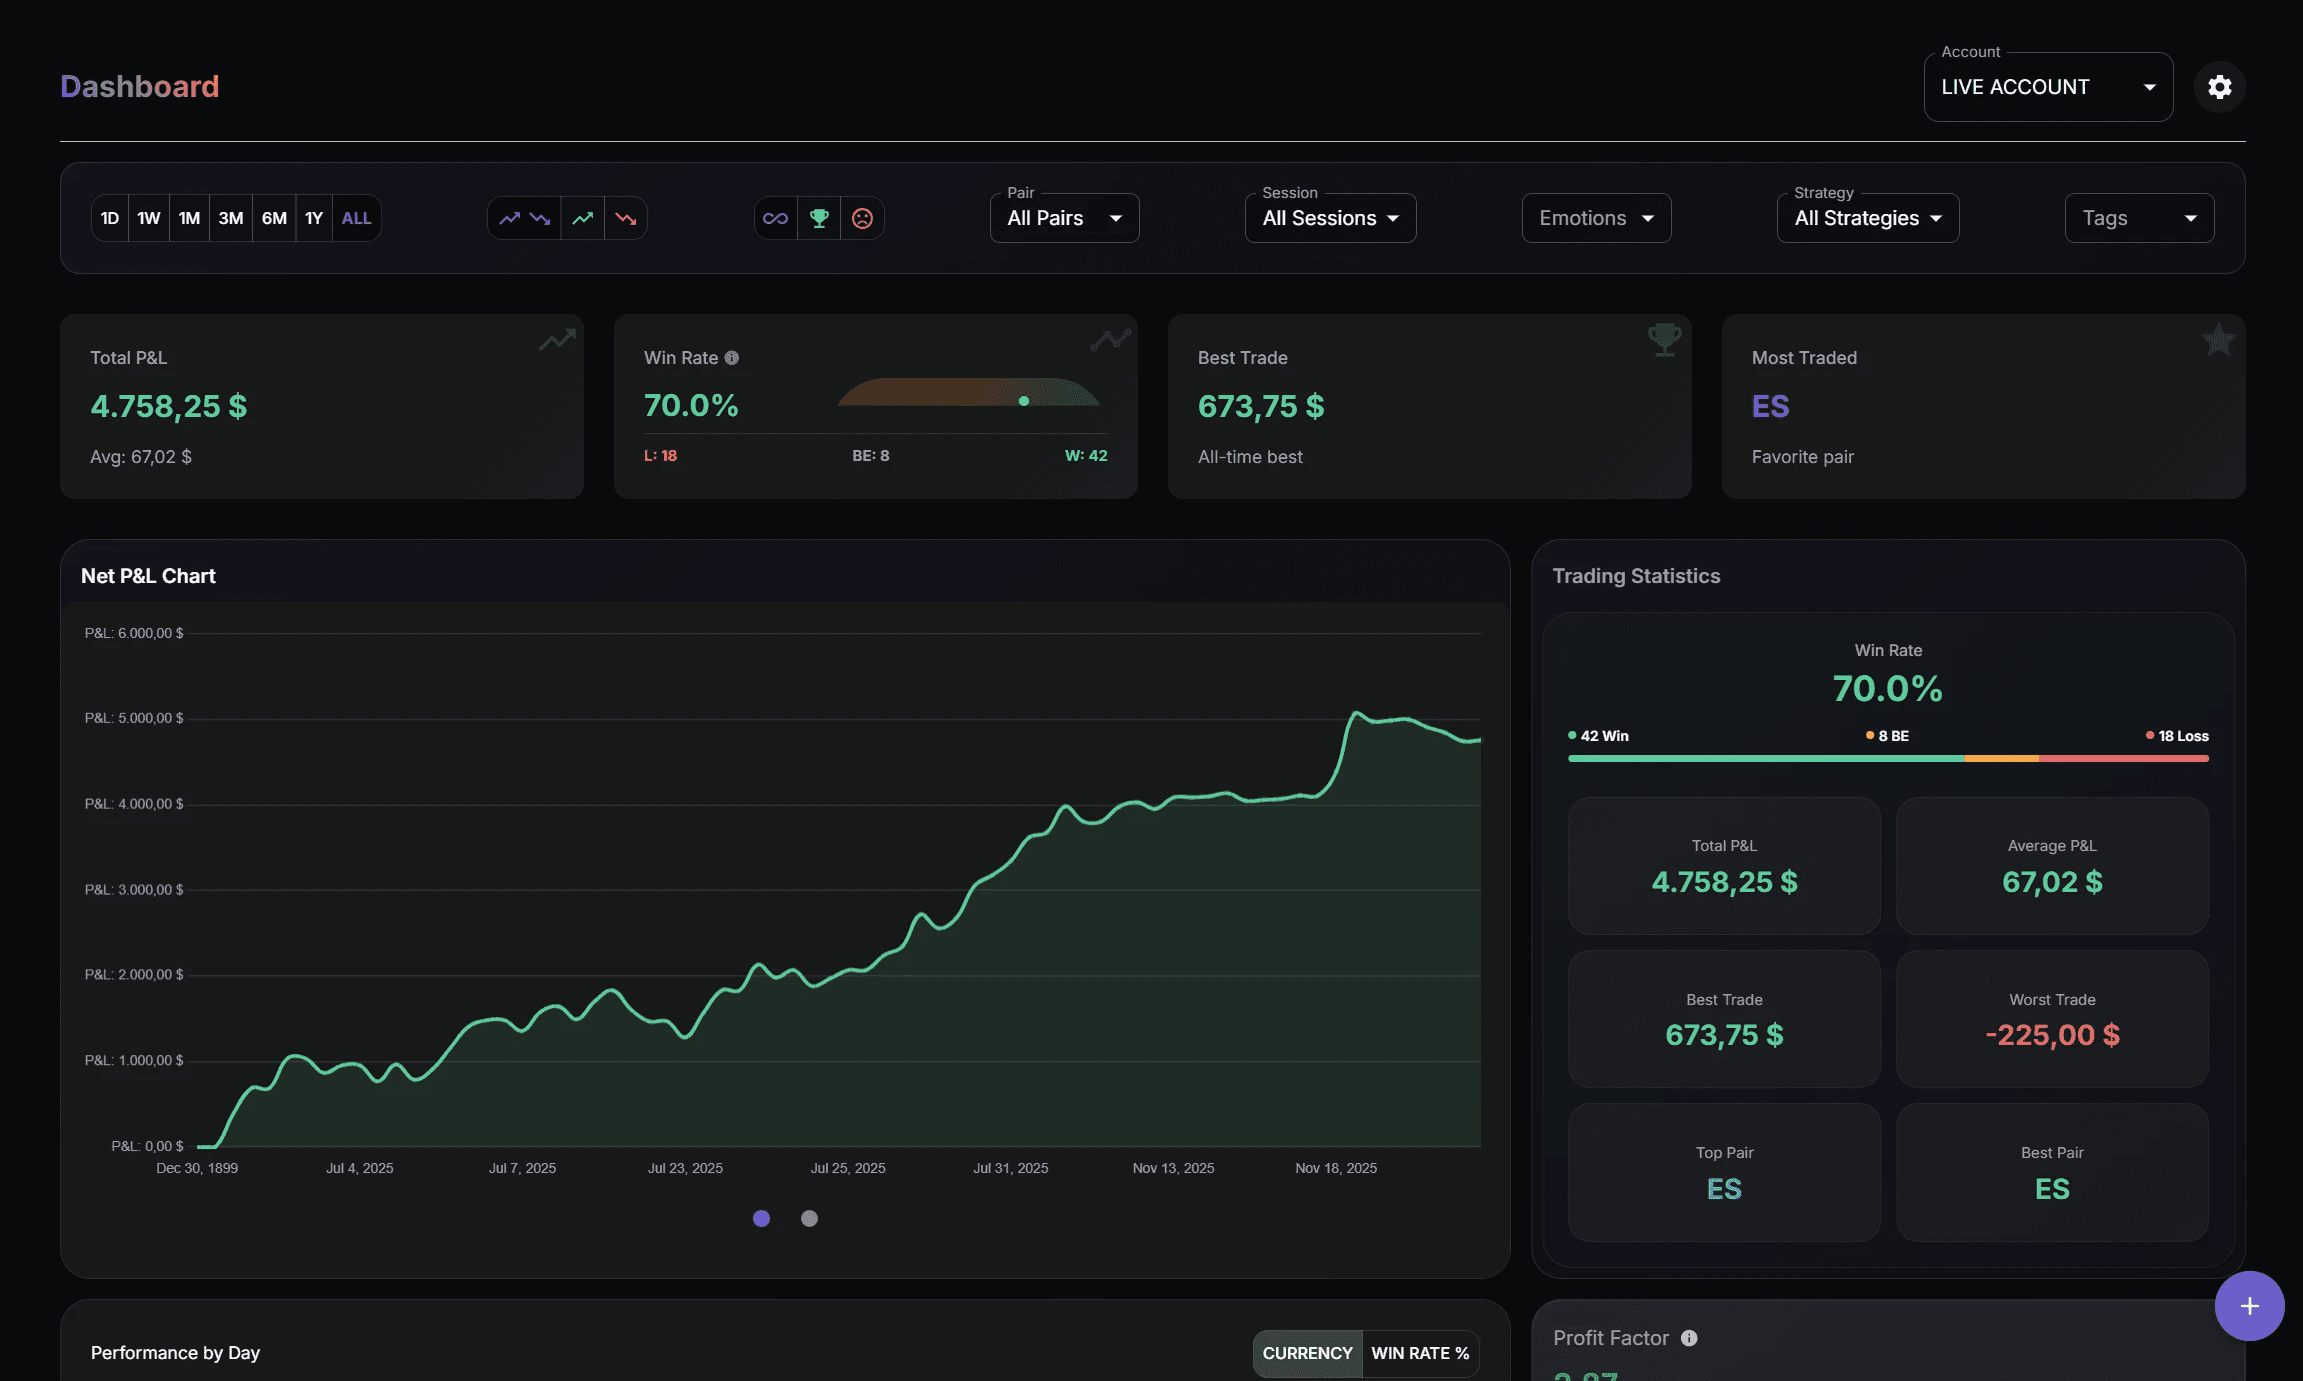
Task: Select the red downward trend filter icon
Action: click(x=626, y=217)
